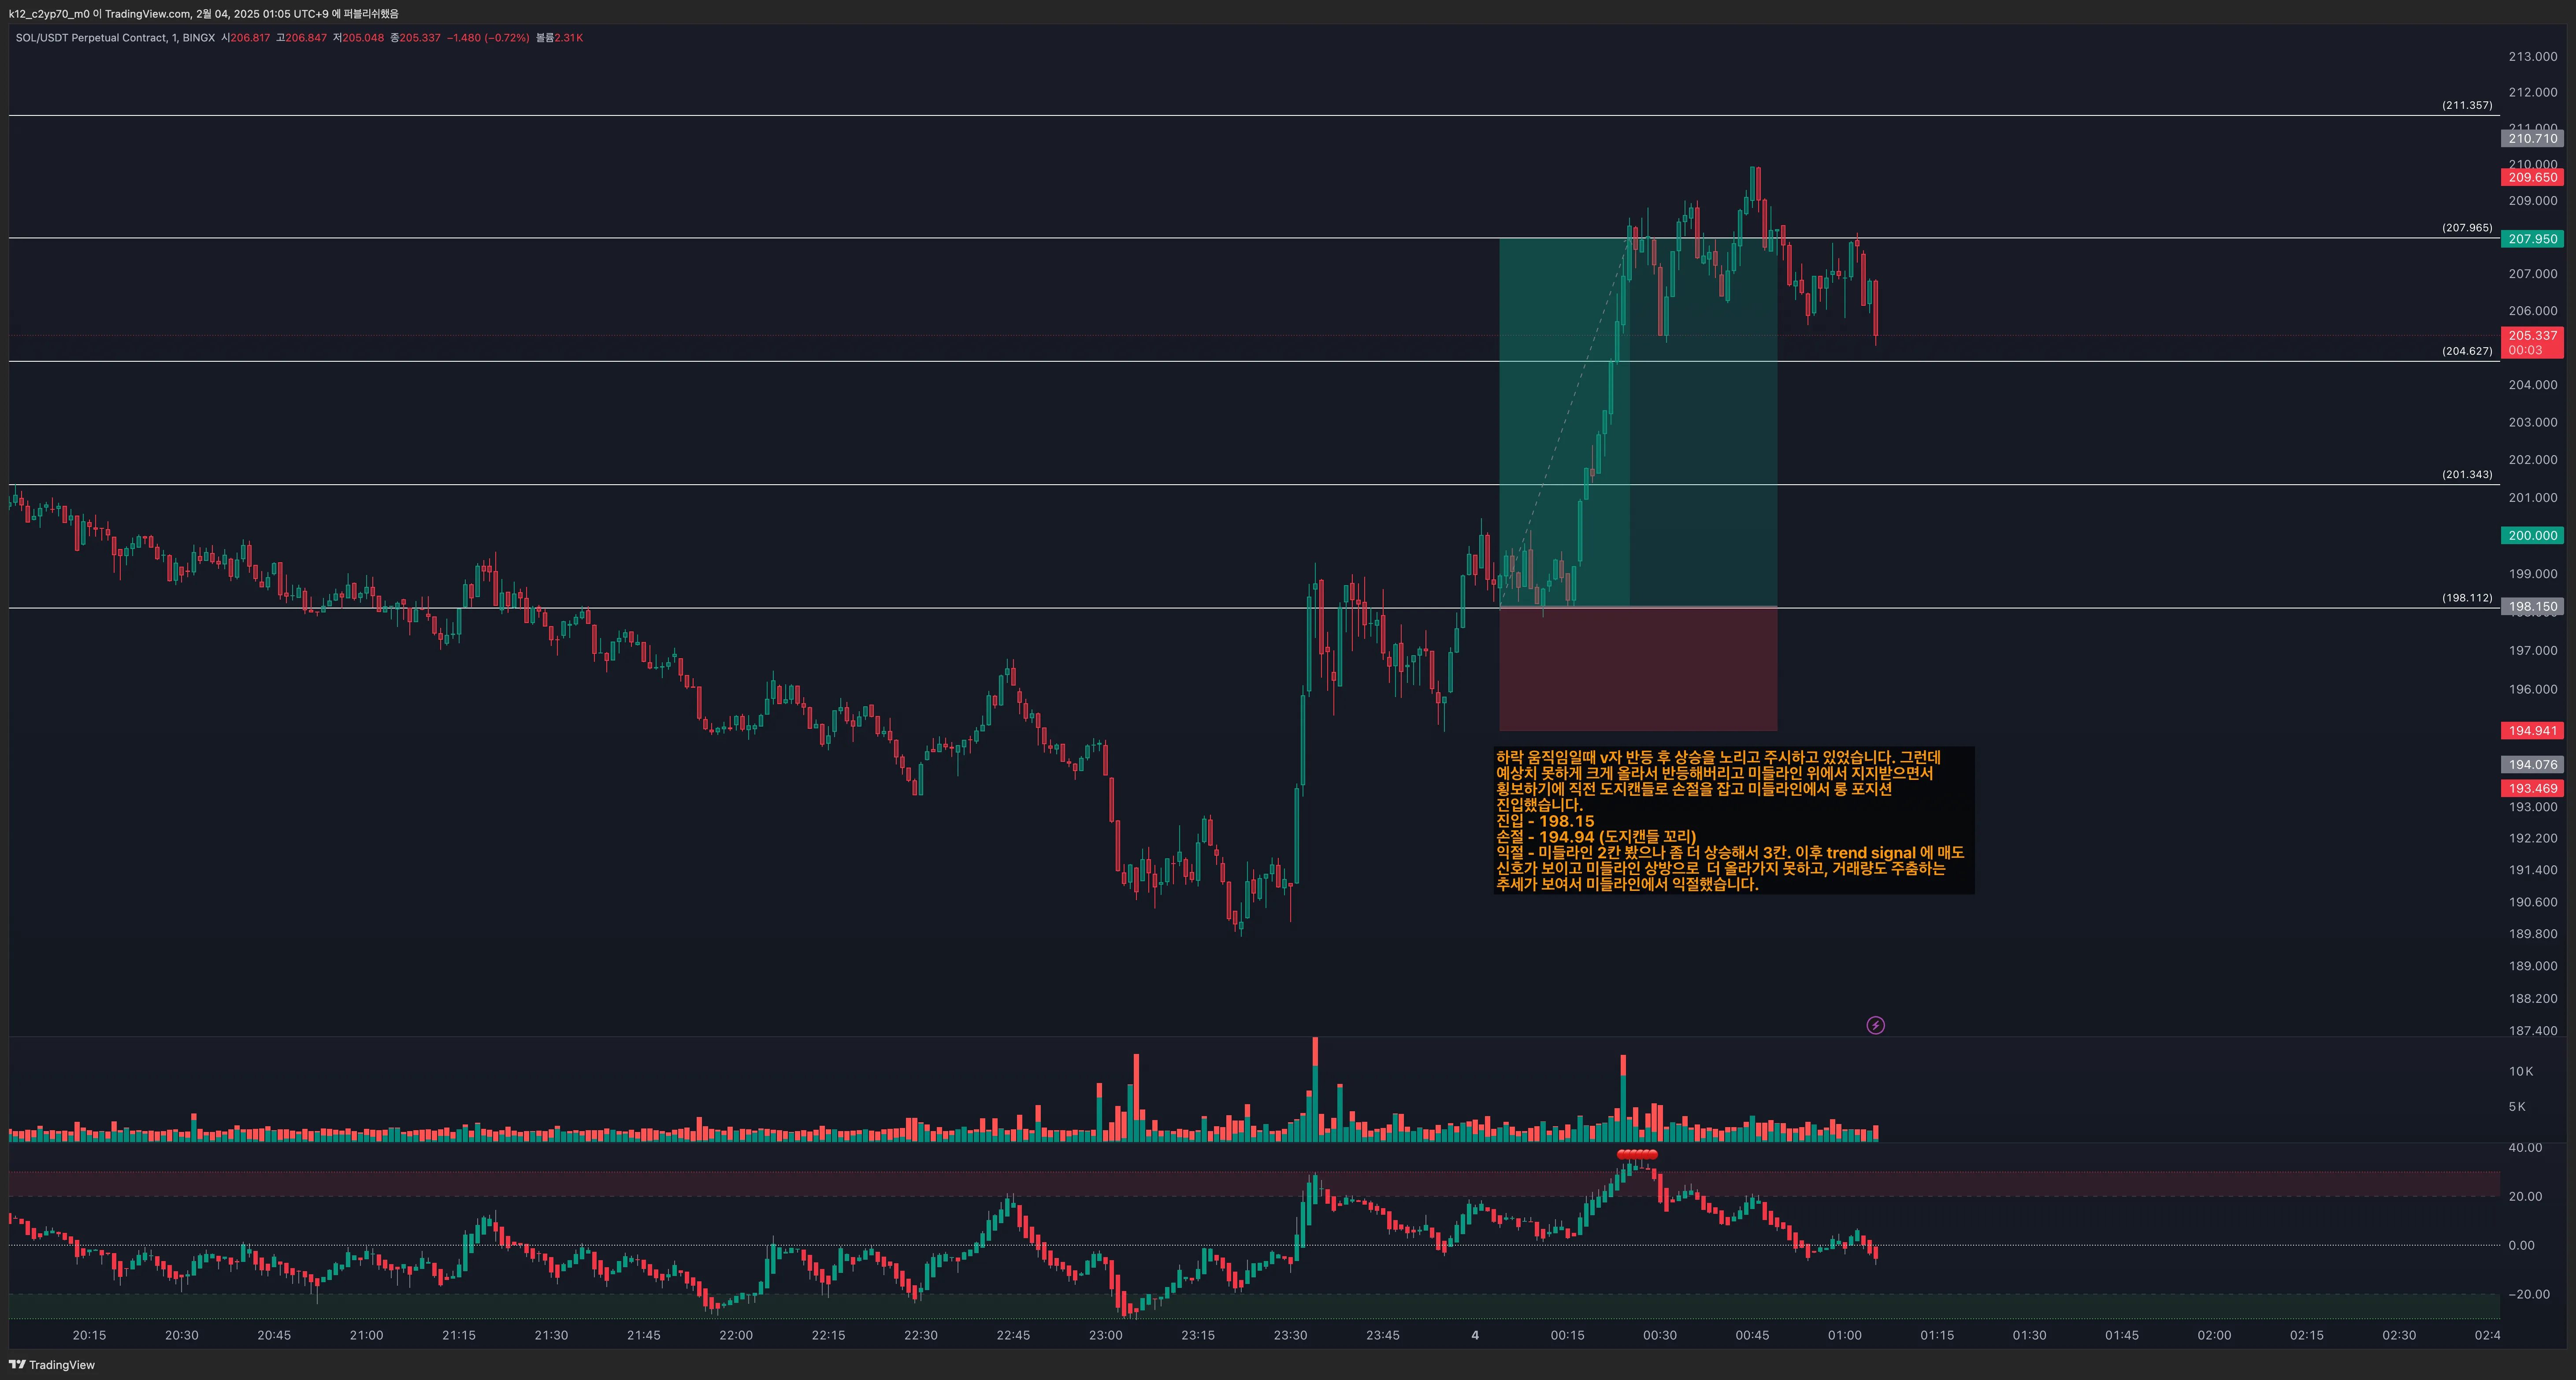Click the 204.000 price scale label

[x=2532, y=385]
